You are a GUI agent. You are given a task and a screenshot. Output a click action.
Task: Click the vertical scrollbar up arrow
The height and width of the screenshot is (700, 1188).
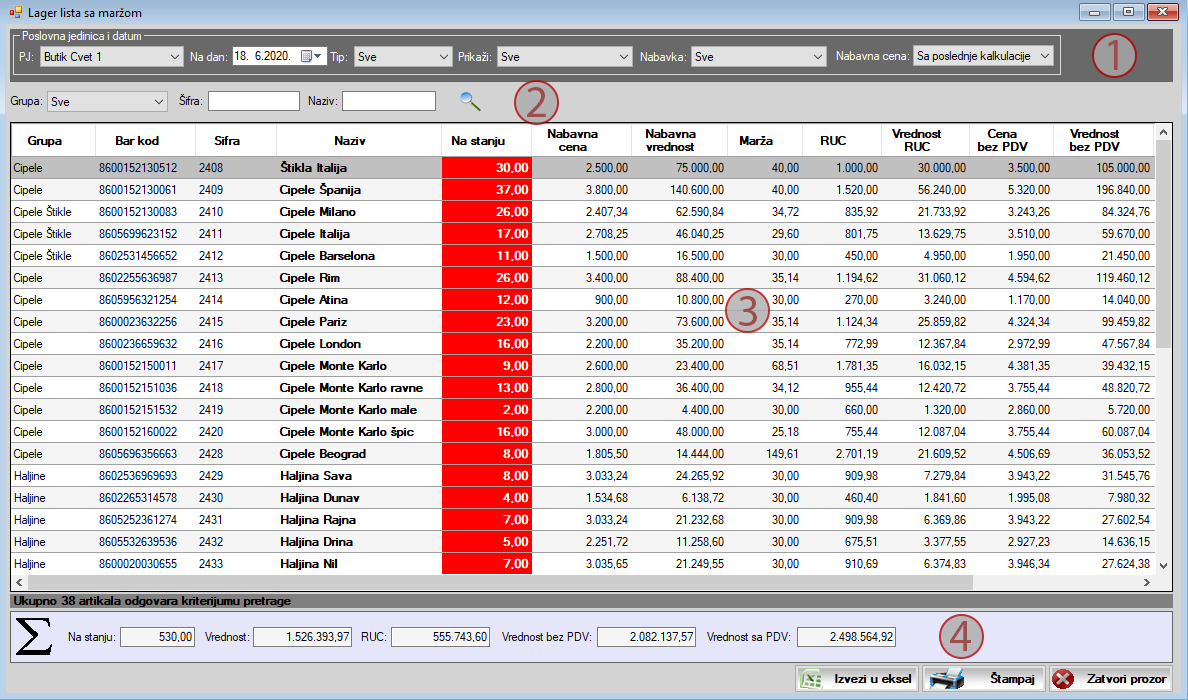(x=1163, y=133)
